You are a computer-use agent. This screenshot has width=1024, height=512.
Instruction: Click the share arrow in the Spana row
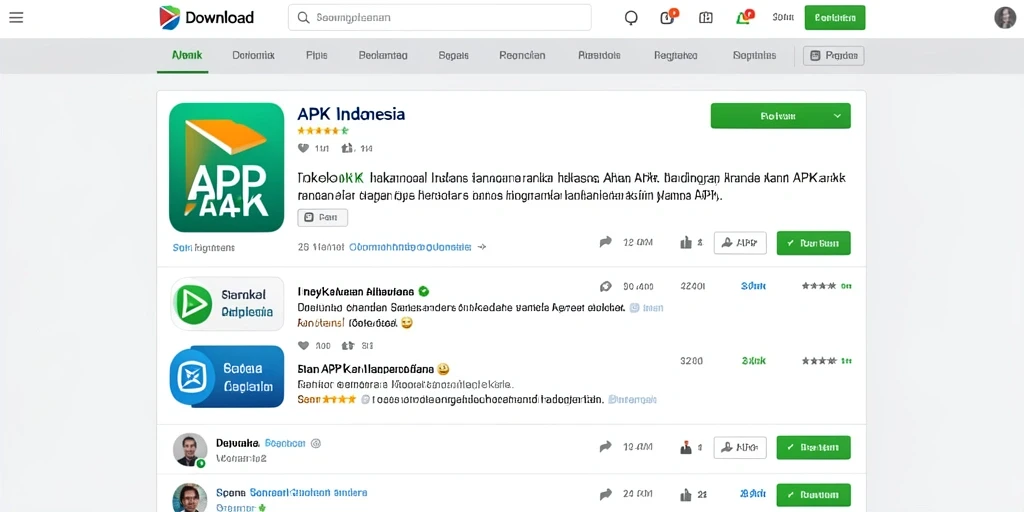click(605, 494)
